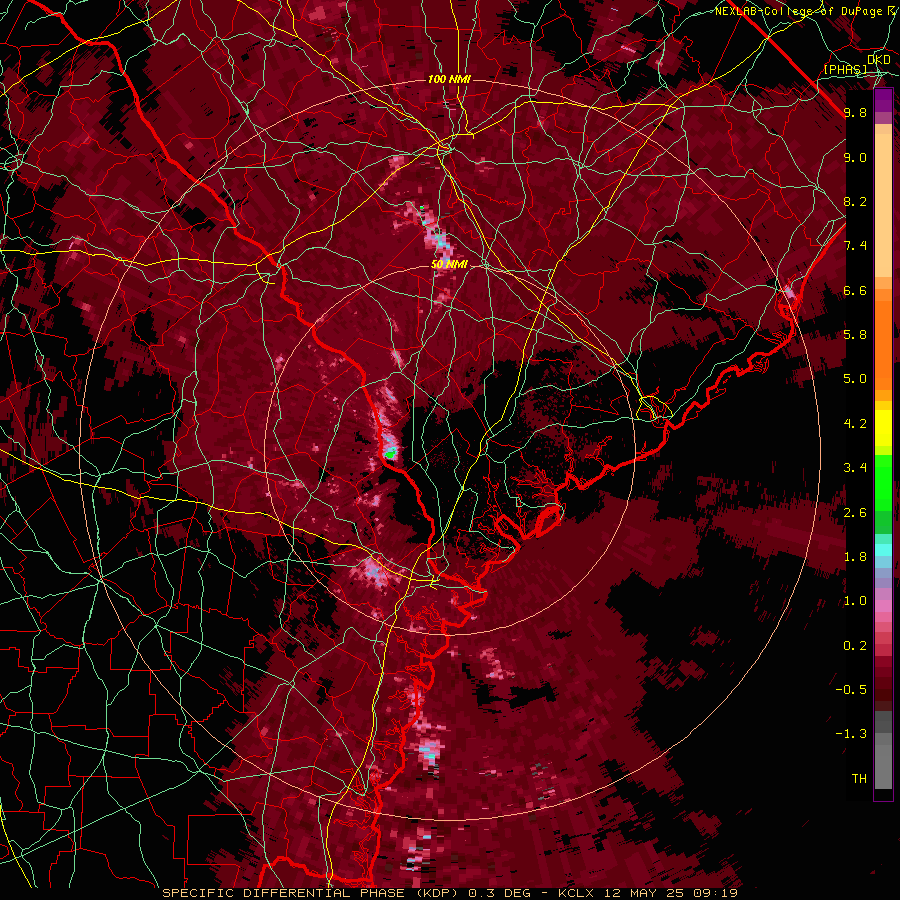Viewport: 900px width, 900px height.
Task: Click the 4.2 scale value
Action: tap(855, 424)
